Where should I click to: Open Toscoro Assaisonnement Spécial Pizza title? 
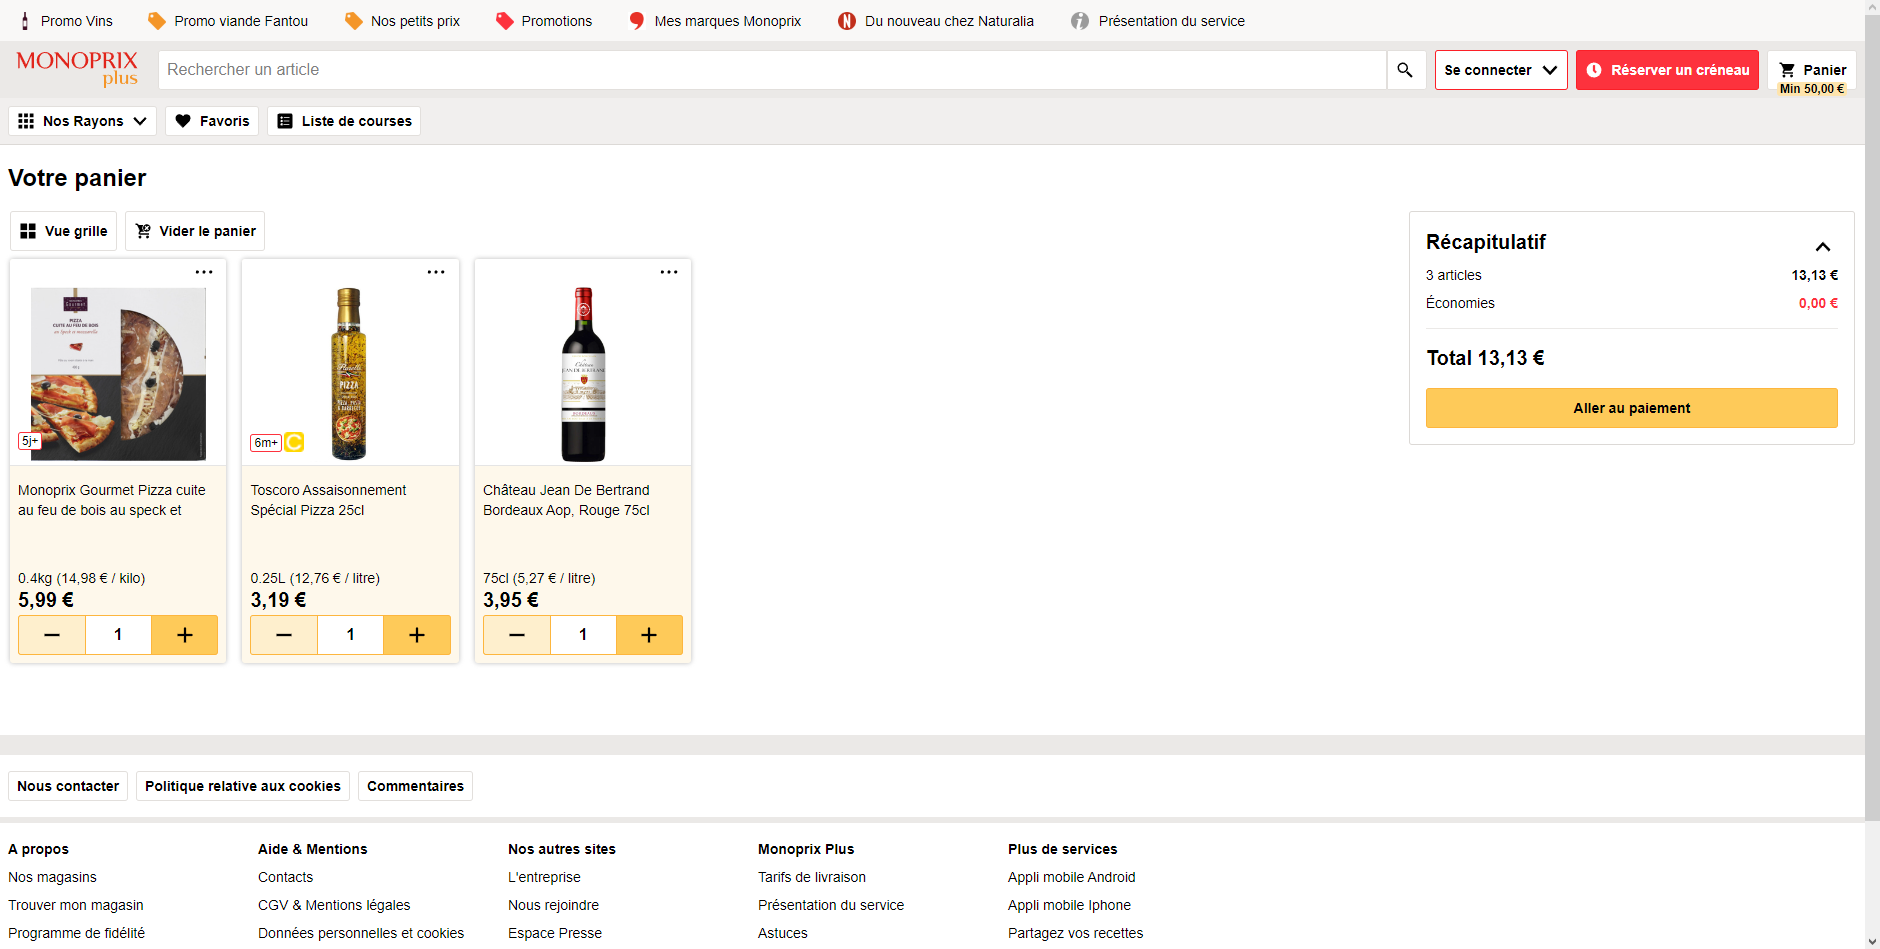click(328, 500)
